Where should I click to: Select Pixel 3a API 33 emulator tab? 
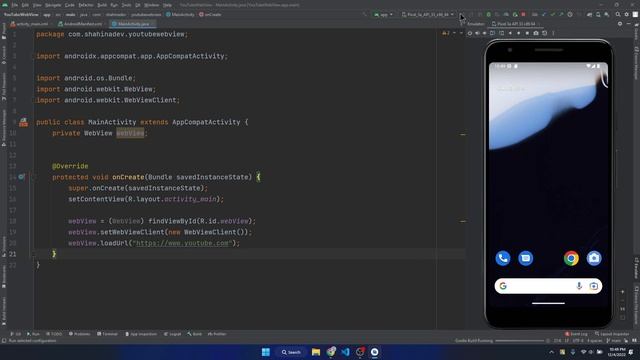click(x=515, y=24)
